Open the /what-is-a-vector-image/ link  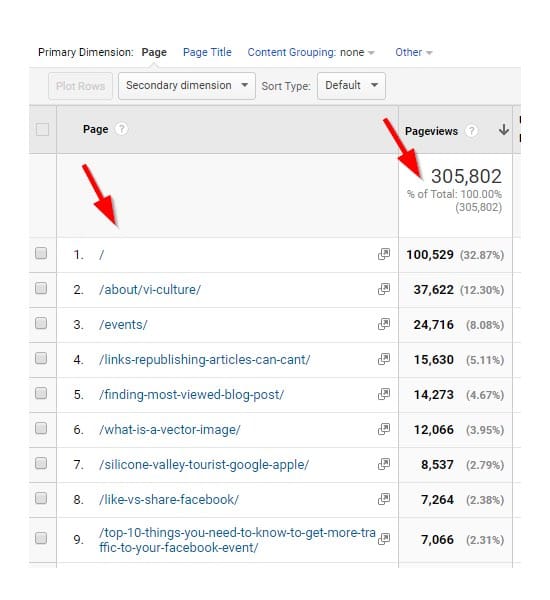(170, 430)
